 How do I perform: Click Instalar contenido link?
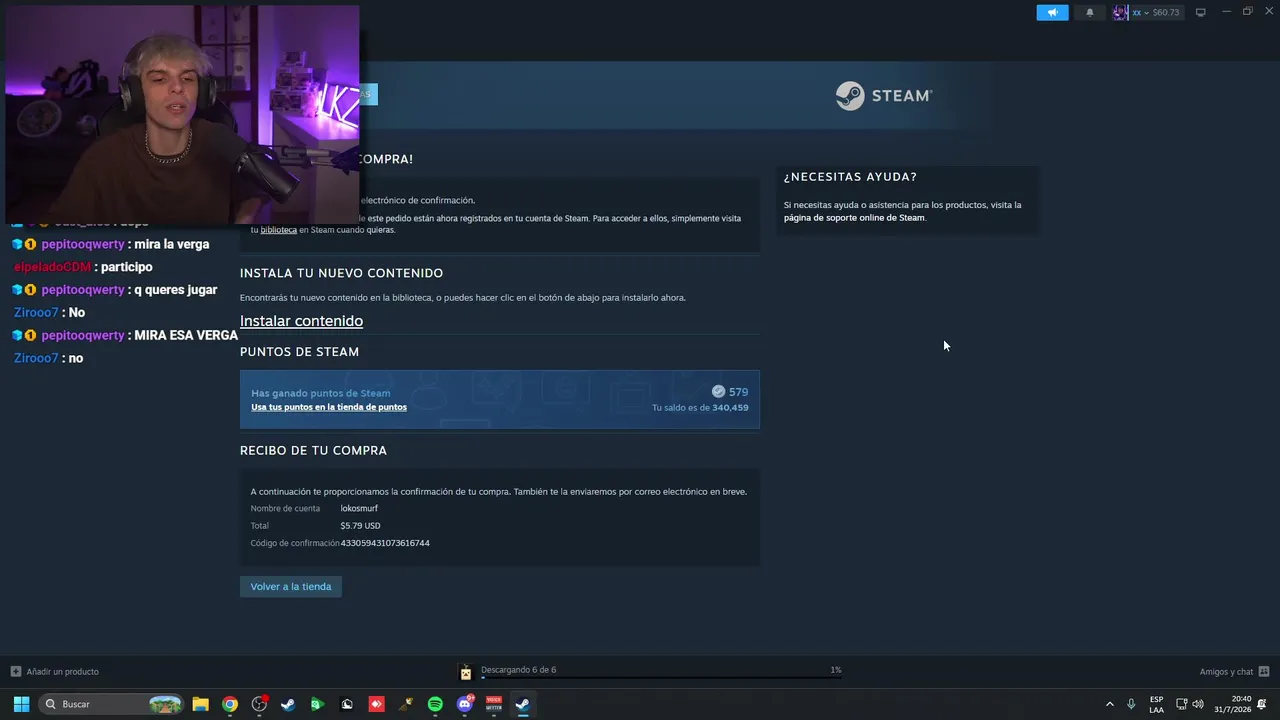(301, 321)
